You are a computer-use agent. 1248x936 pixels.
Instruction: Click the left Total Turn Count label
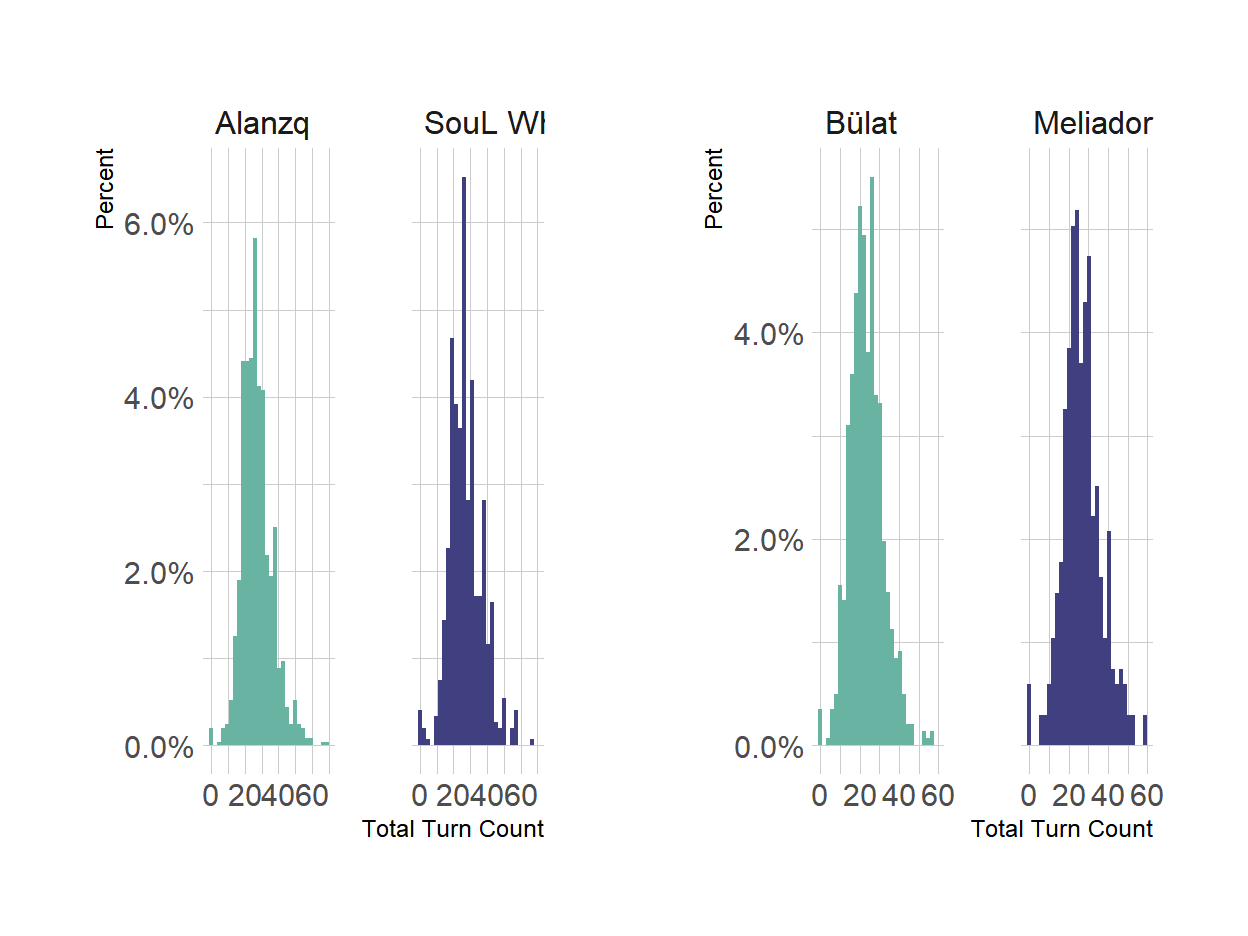point(453,829)
